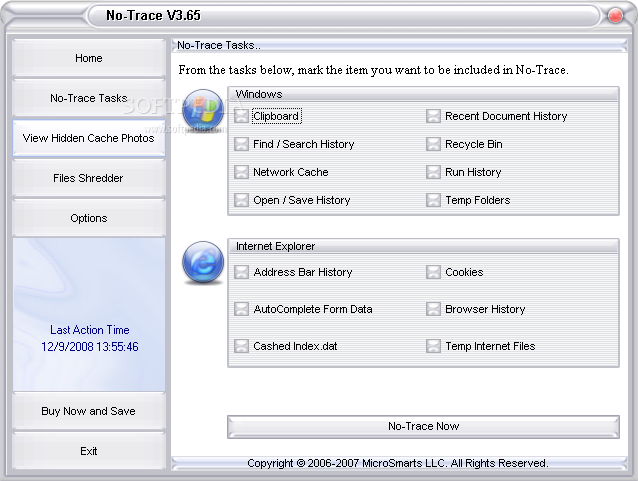Image resolution: width=638 pixels, height=481 pixels.
Task: Click the Internet Explorer logo icon
Action: pyautogui.click(x=203, y=262)
